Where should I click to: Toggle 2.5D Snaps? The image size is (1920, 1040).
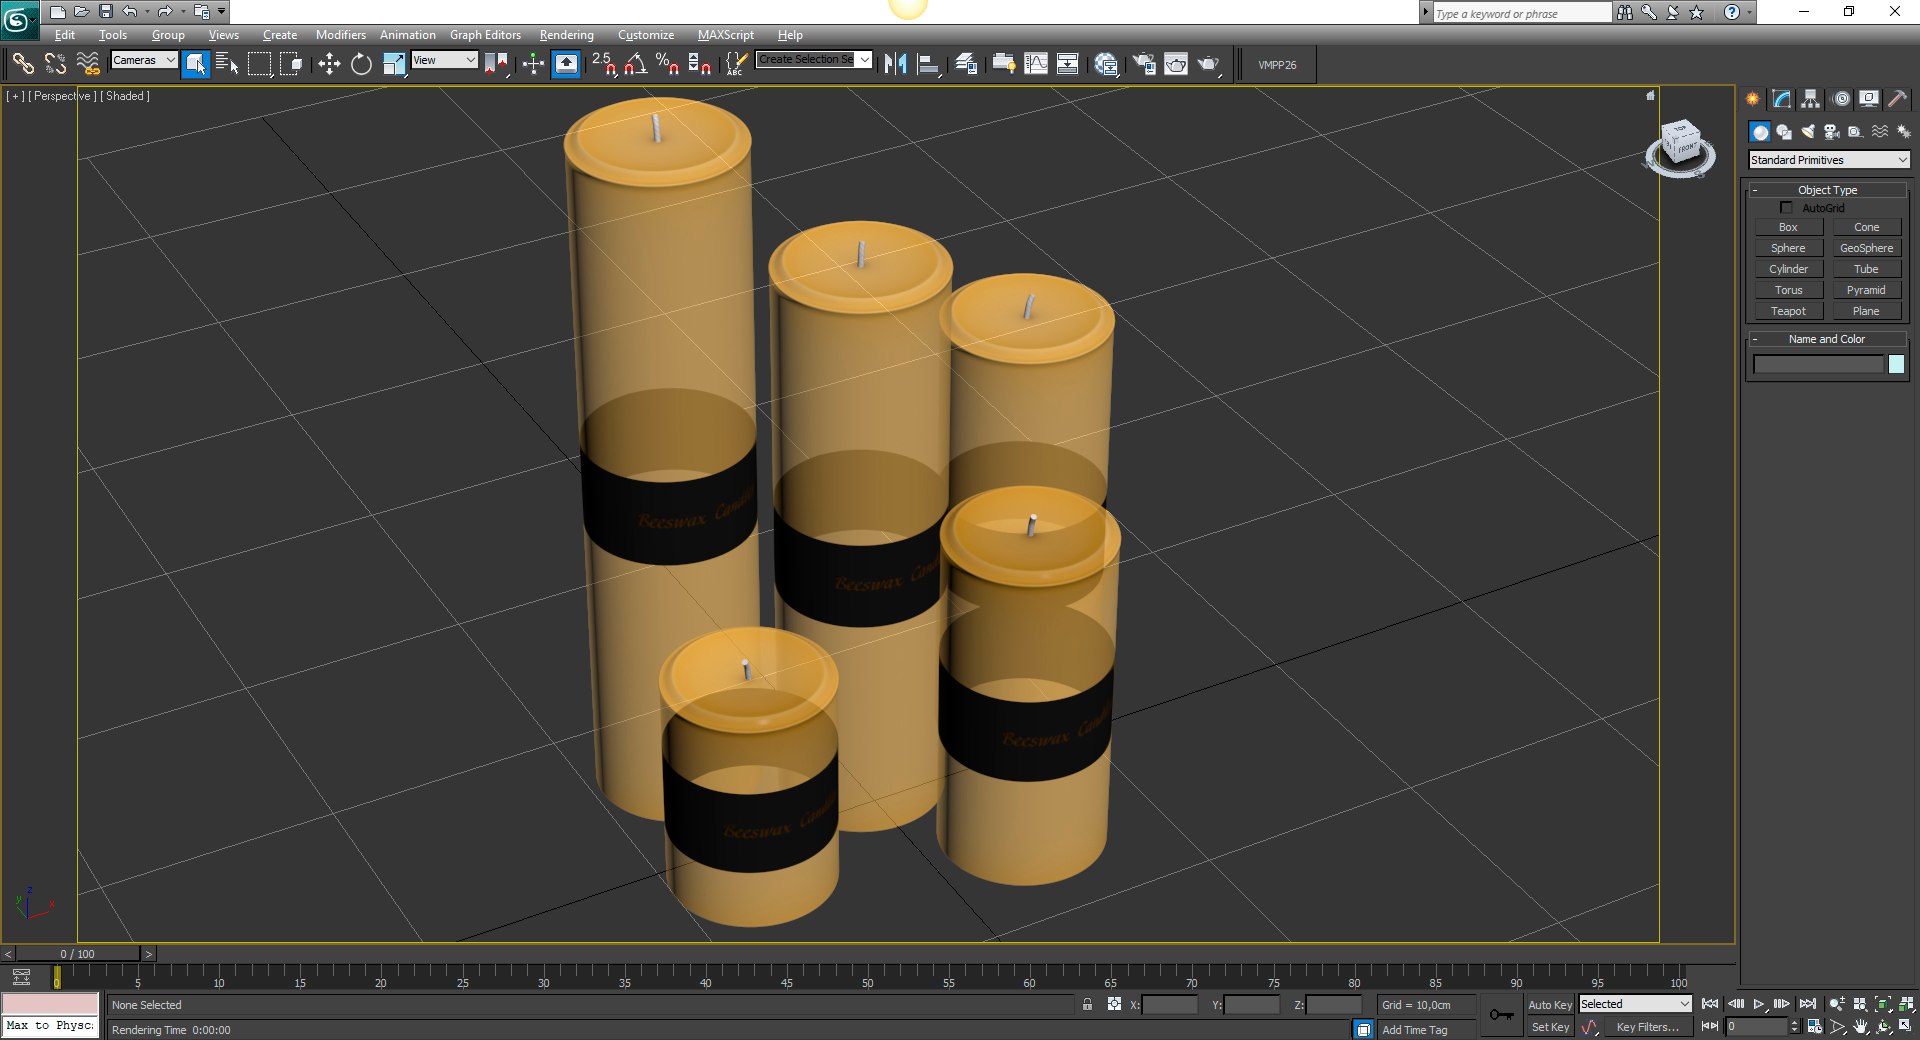click(x=604, y=64)
